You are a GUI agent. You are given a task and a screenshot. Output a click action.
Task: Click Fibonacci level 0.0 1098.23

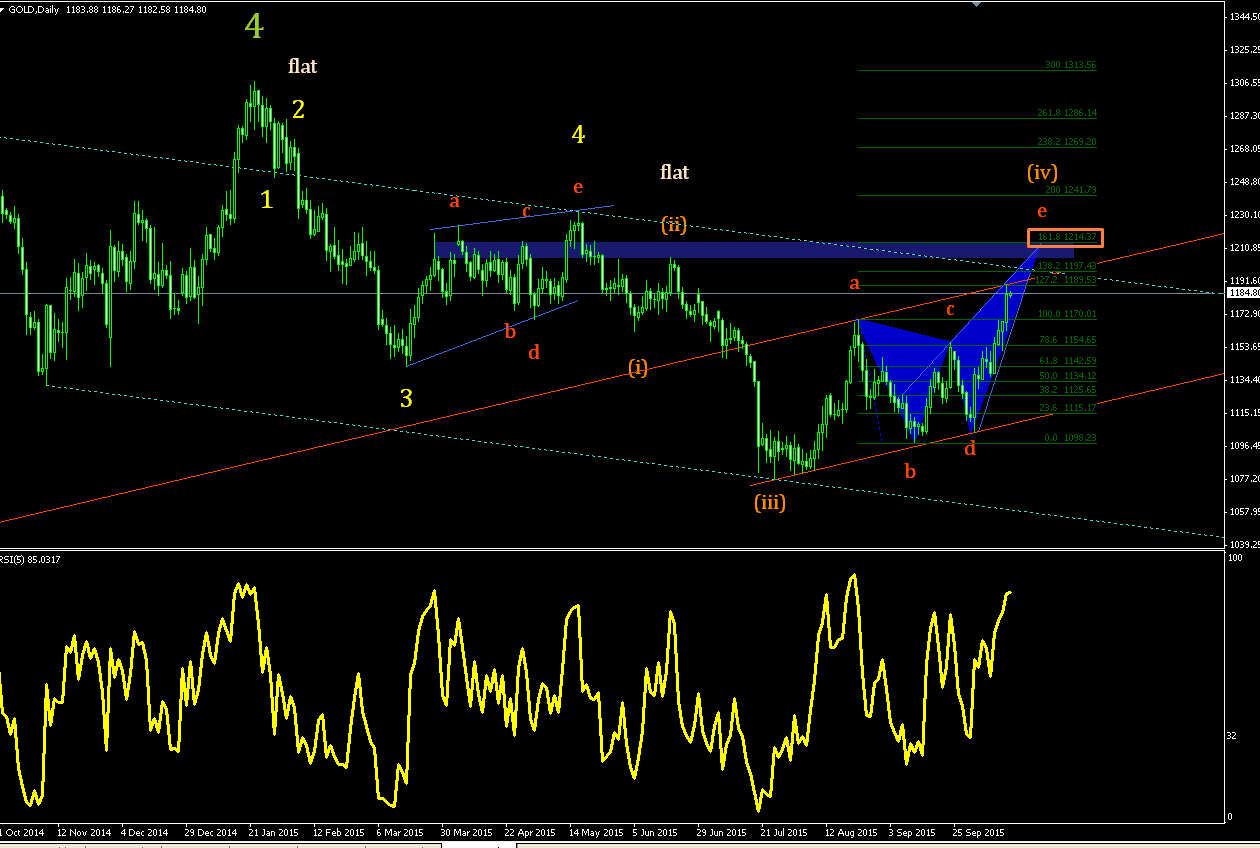(1070, 437)
